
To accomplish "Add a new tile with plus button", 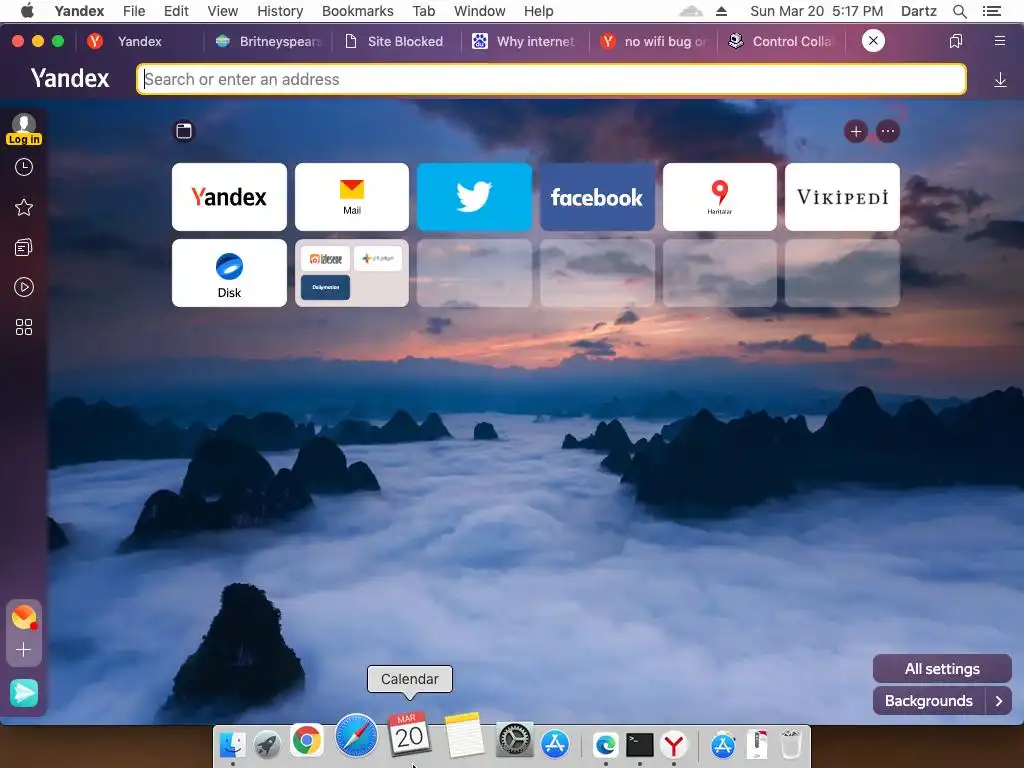I will coord(856,131).
